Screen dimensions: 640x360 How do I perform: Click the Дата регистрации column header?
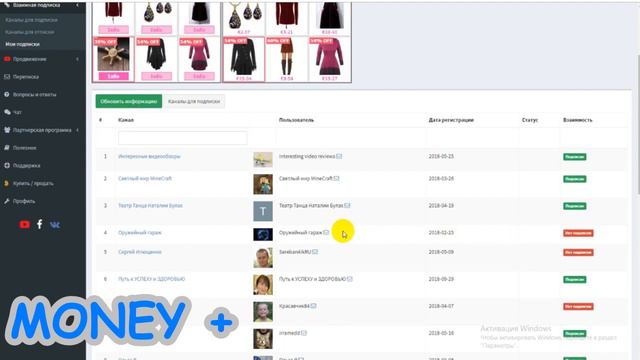point(451,120)
